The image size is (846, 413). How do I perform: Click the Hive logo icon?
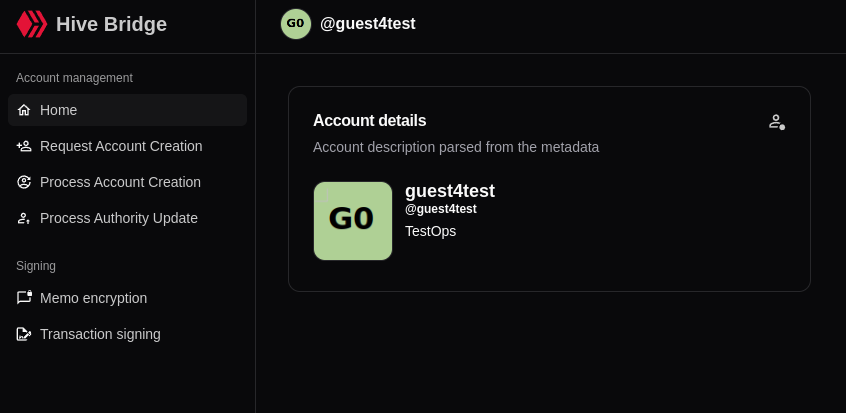(x=32, y=24)
